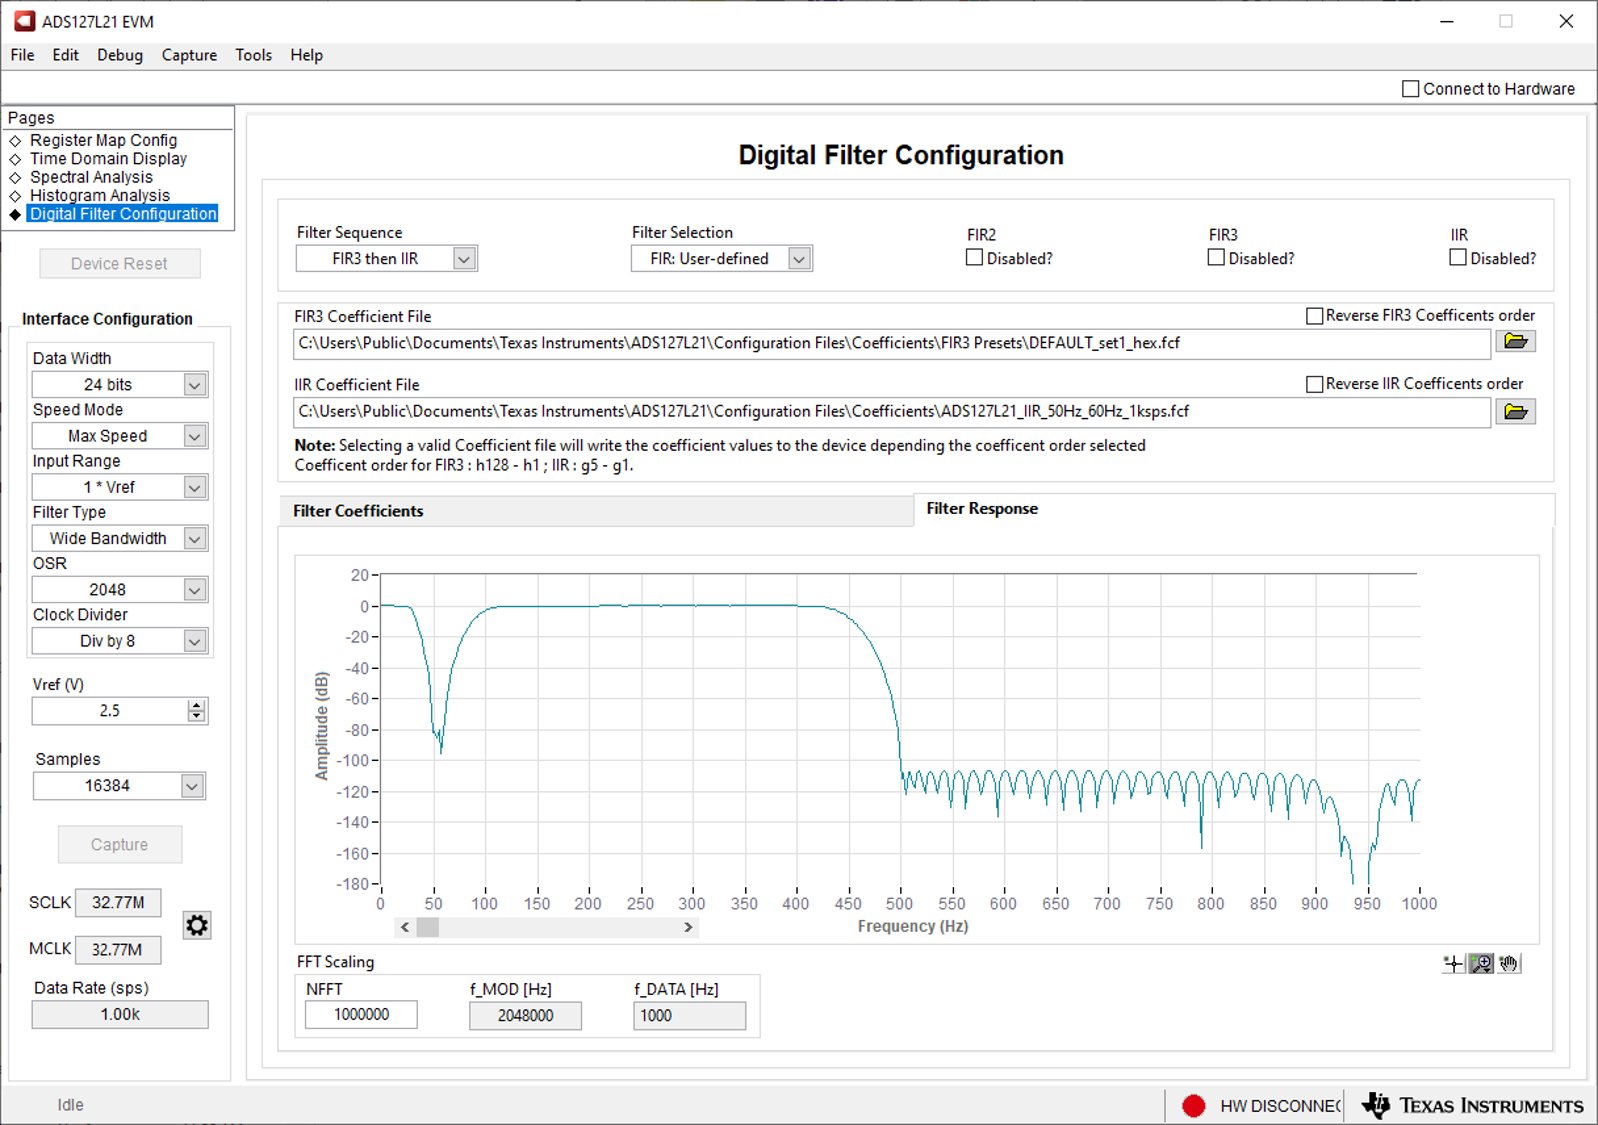Open the Capture menu
Viewport: 1598px width, 1125px height.
tap(189, 55)
